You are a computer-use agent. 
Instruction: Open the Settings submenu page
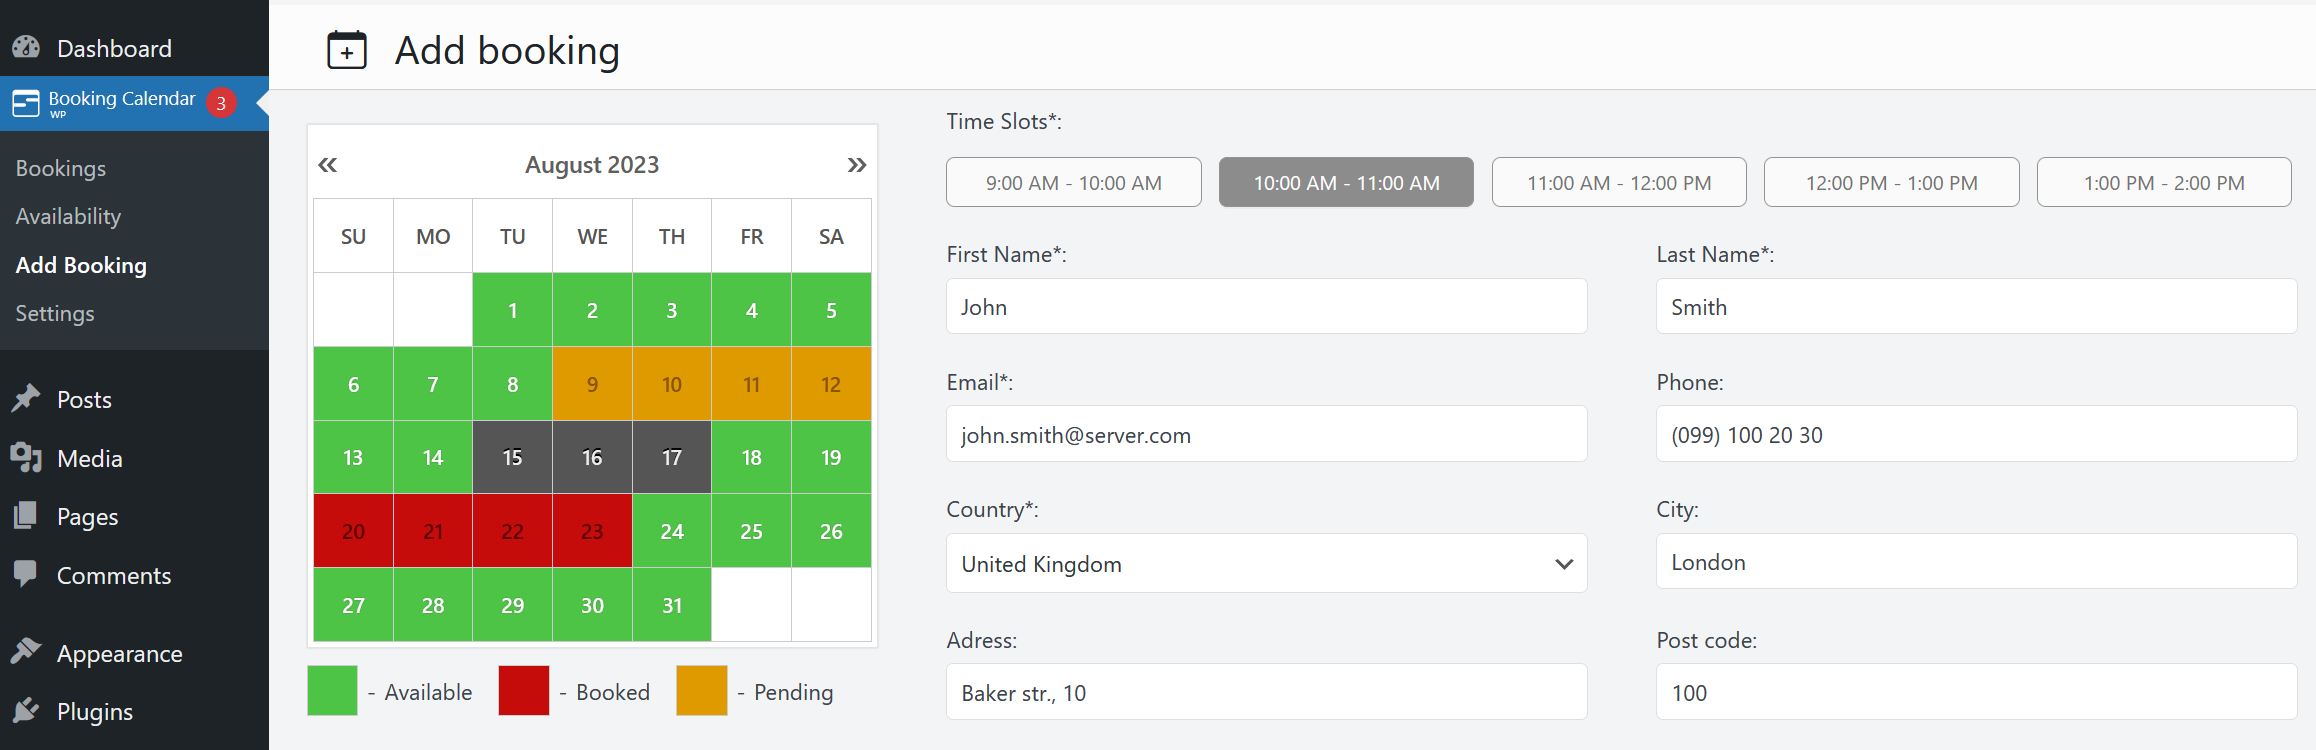pyautogui.click(x=55, y=313)
